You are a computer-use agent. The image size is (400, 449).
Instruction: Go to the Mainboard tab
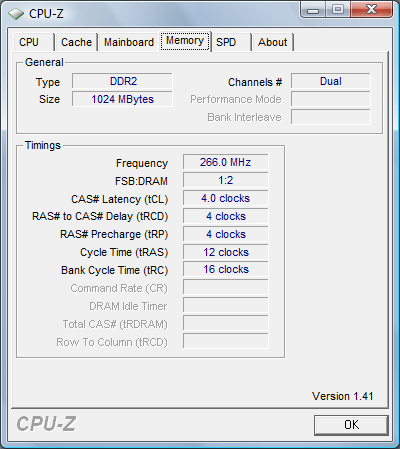(x=129, y=42)
